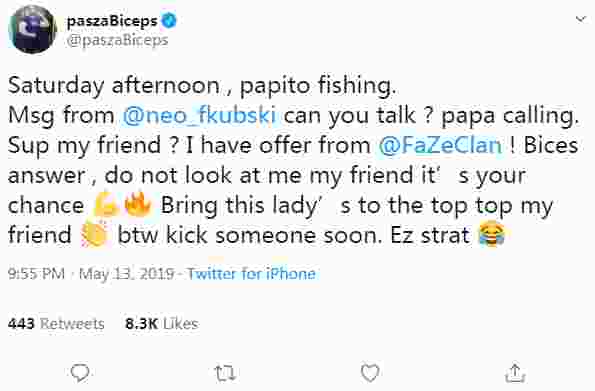
Task: Click the pashaBiceps display name
Action: coord(112,21)
